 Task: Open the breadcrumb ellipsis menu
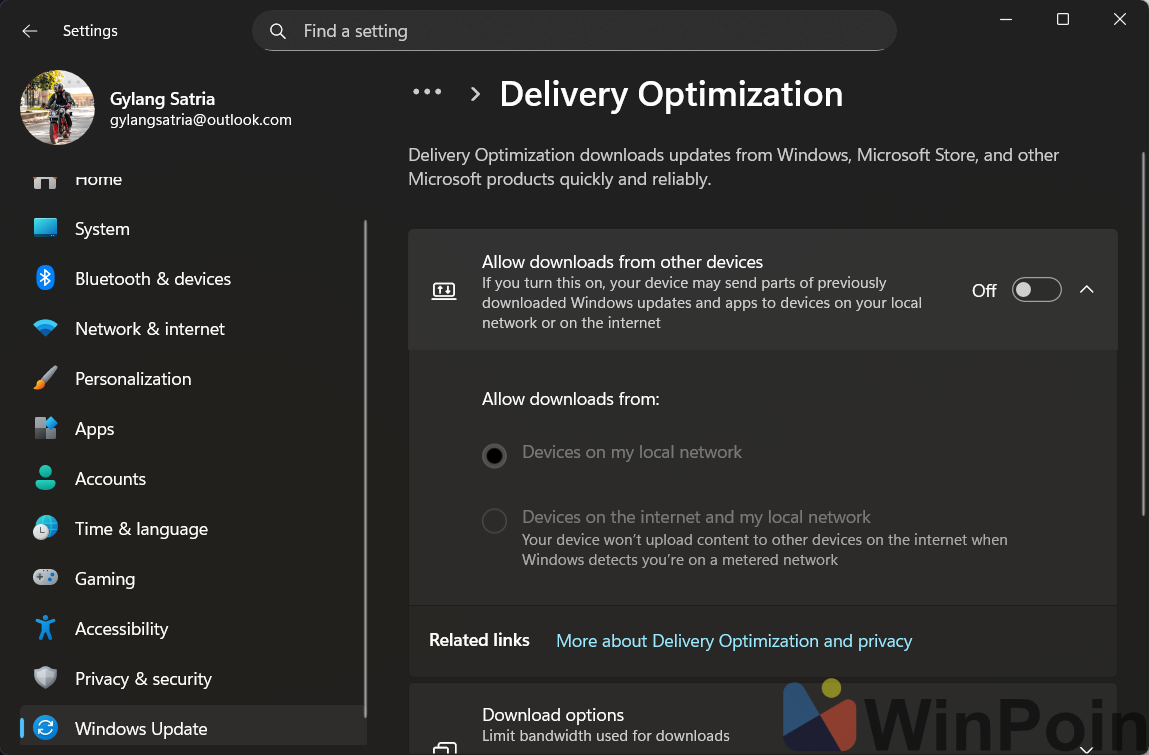(427, 92)
